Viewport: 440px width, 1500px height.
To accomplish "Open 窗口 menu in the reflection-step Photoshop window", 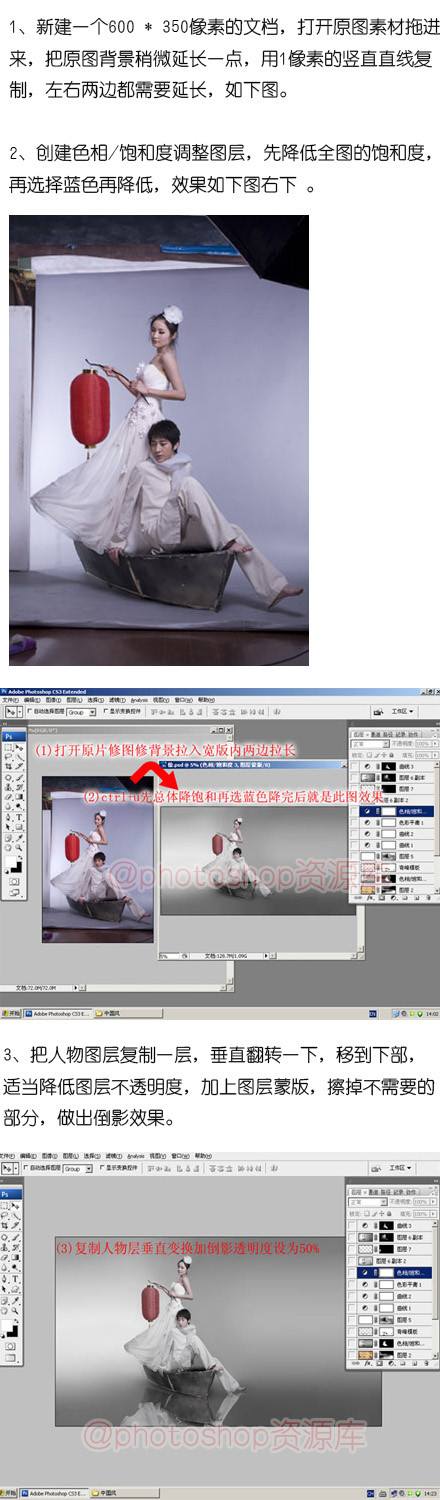I will tap(181, 1156).
